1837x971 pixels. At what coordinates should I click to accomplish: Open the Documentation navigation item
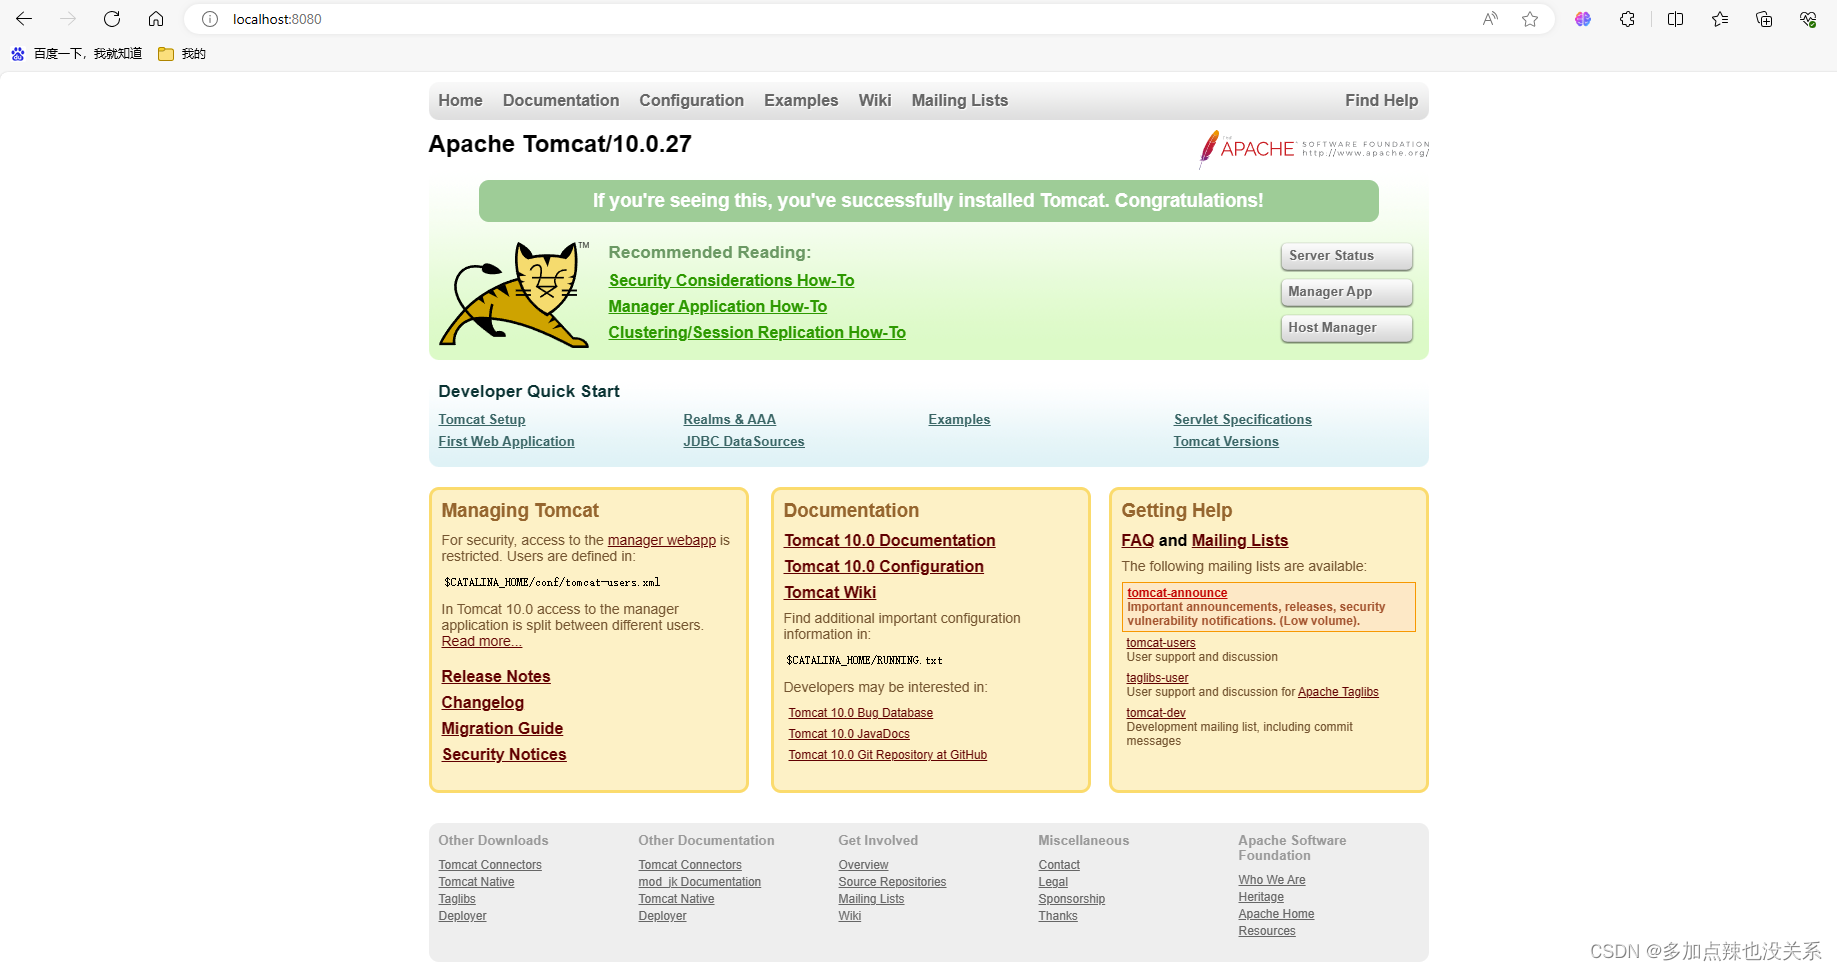click(561, 100)
